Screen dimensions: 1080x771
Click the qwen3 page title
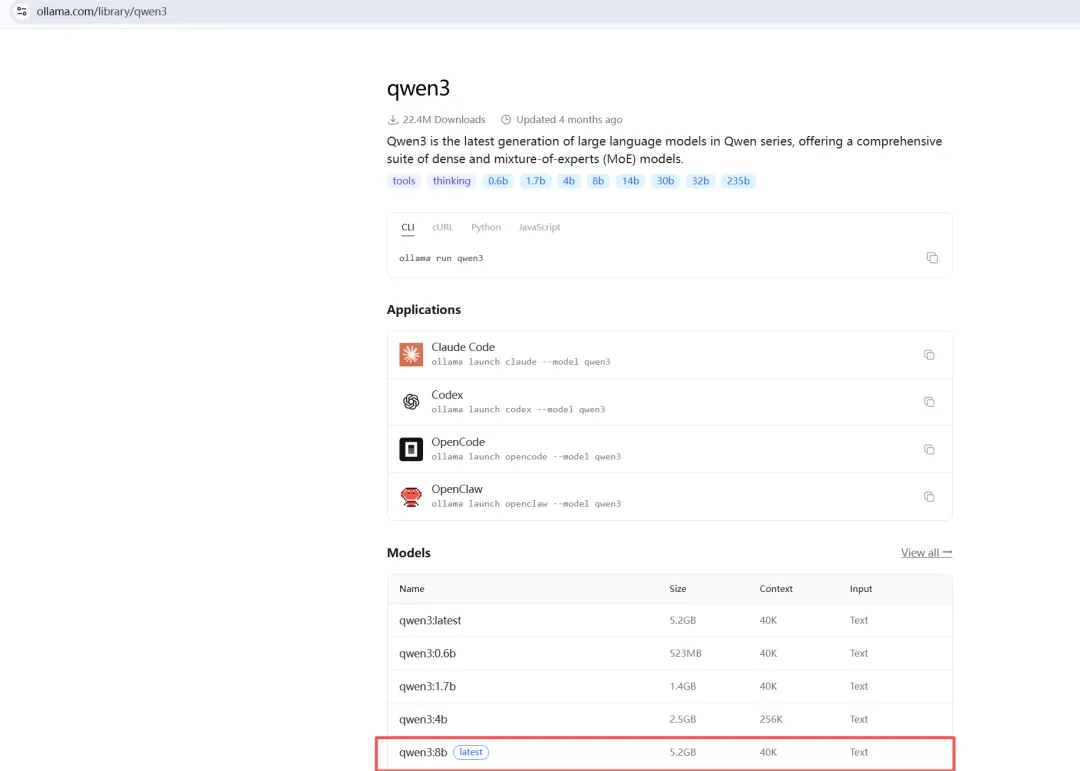click(x=418, y=88)
